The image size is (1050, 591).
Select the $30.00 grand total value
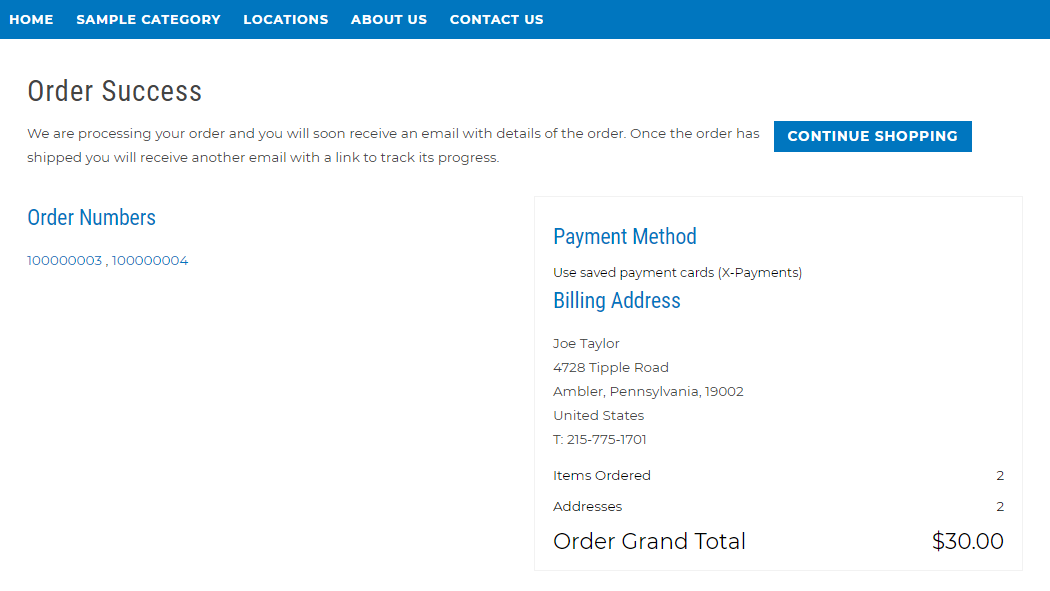968,541
